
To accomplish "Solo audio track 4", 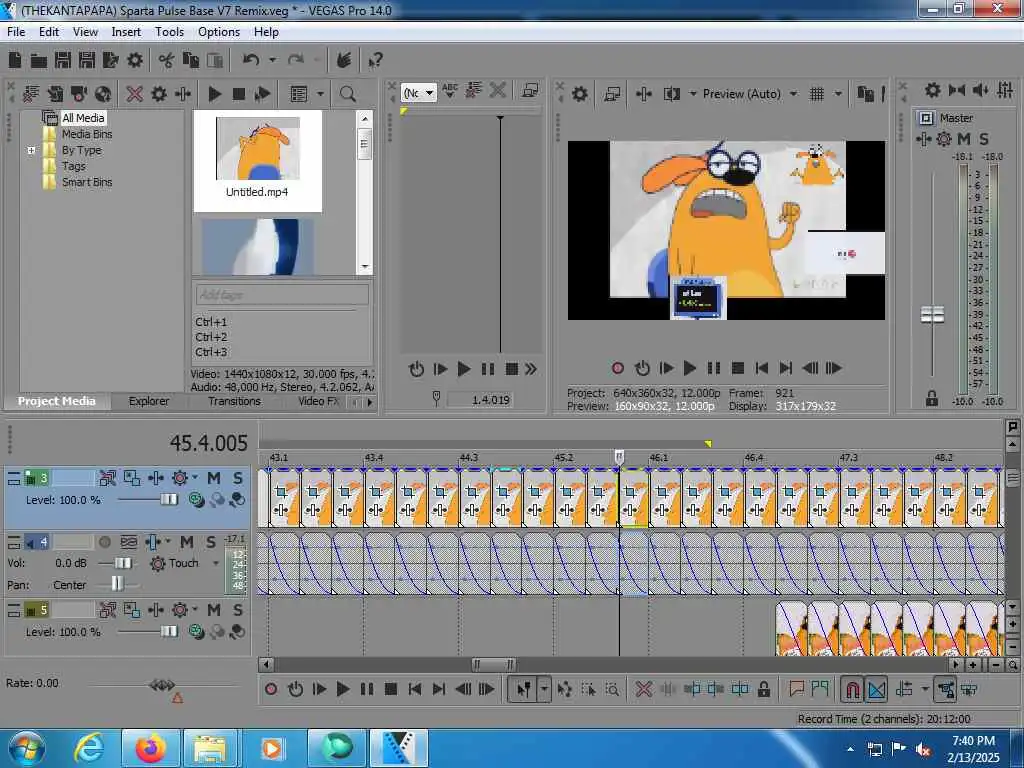I will (210, 541).
